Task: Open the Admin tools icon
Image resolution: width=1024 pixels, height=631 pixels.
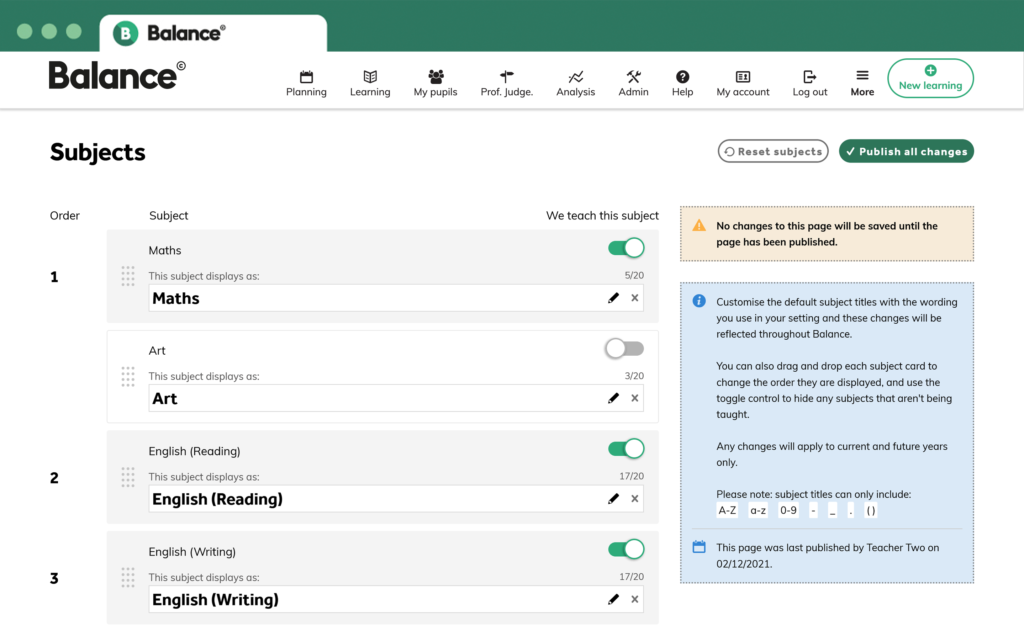Action: point(633,76)
